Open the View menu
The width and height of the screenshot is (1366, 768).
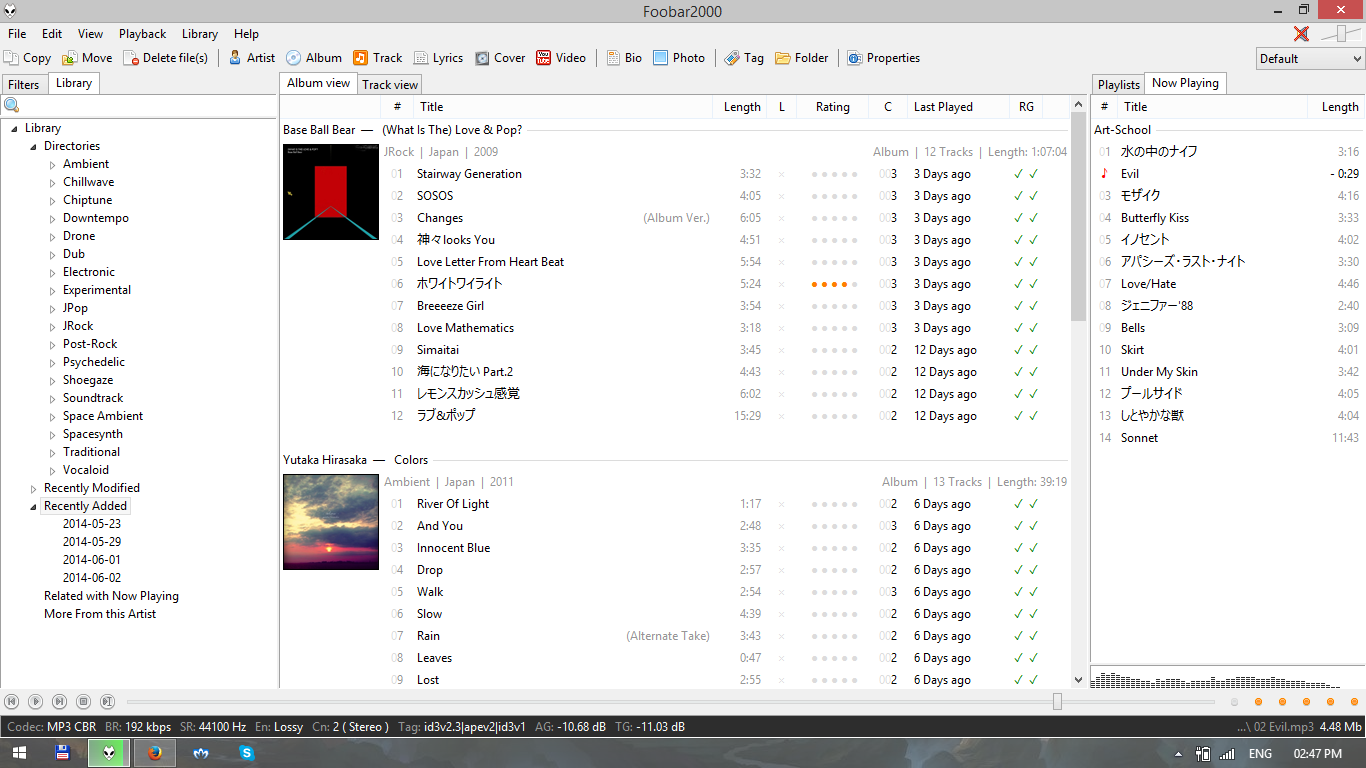click(x=90, y=34)
